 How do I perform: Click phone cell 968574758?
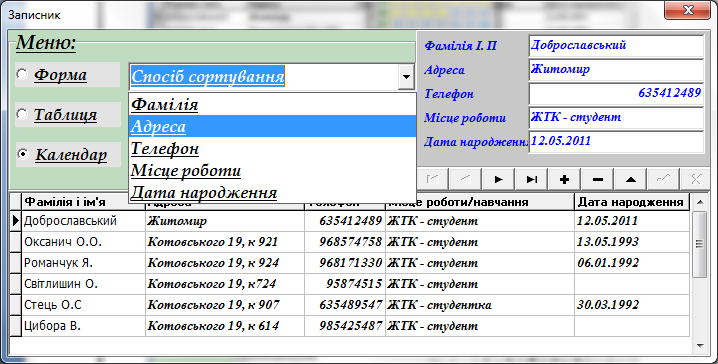[x=345, y=242]
